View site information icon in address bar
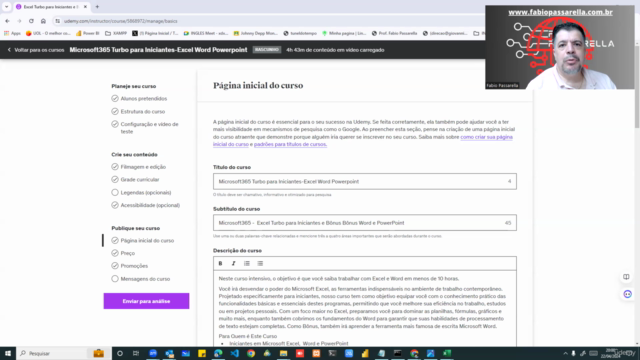Image resolution: width=640 pixels, height=360 pixels. (x=58, y=21)
